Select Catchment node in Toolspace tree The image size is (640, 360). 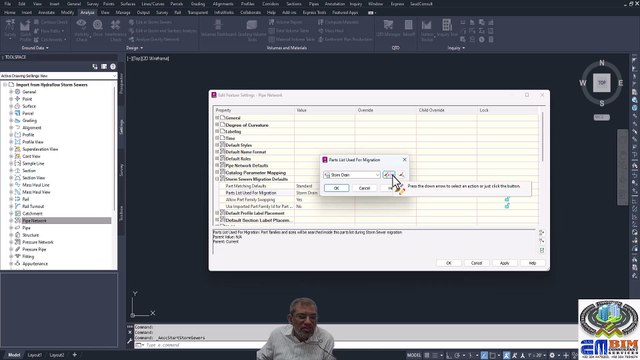(32, 213)
